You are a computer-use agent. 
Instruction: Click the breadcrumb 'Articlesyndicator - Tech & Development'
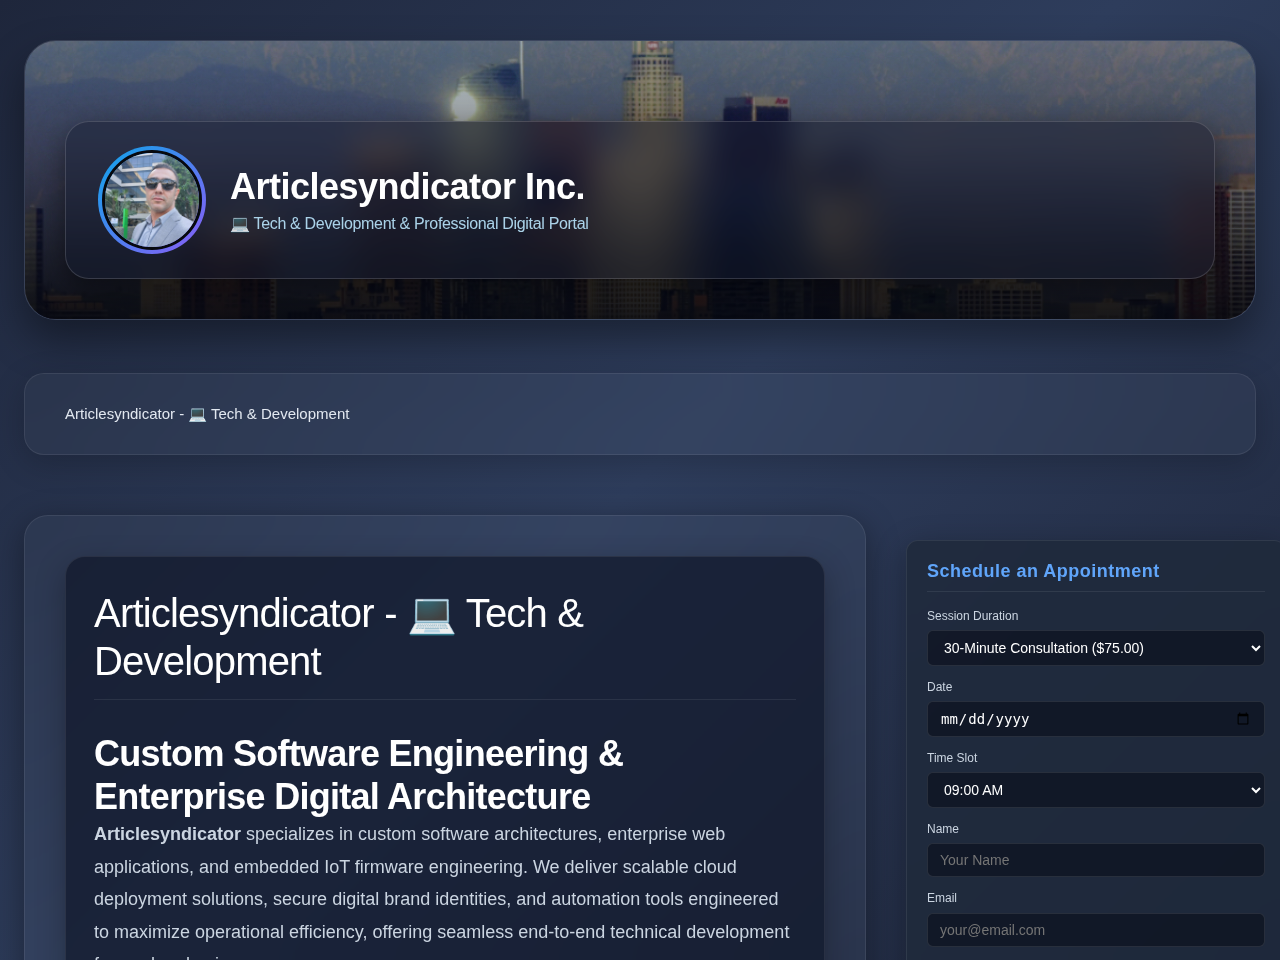[207, 414]
